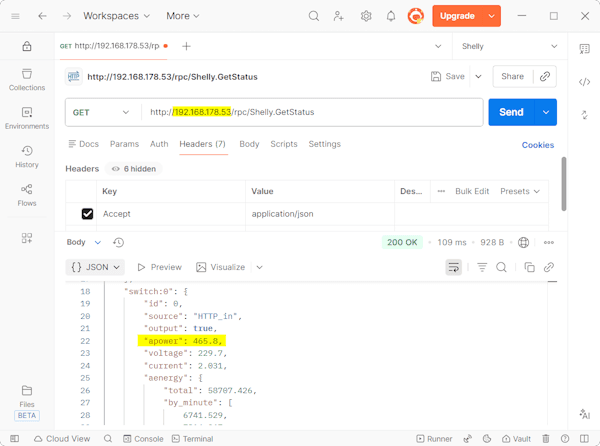Image resolution: width=600 pixels, height=446 pixels.
Task: Click the Send button
Action: (511, 112)
